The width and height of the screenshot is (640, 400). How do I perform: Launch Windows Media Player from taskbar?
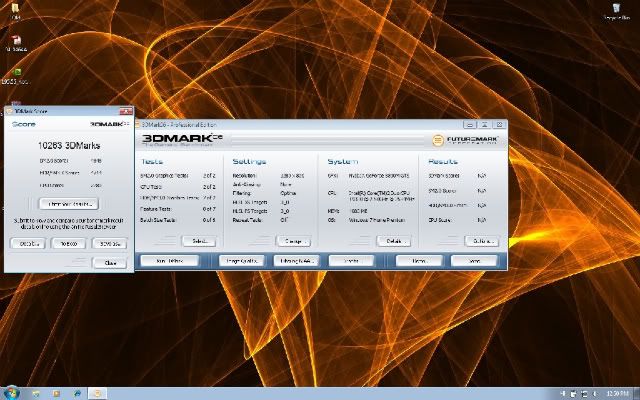pyautogui.click(x=56, y=394)
